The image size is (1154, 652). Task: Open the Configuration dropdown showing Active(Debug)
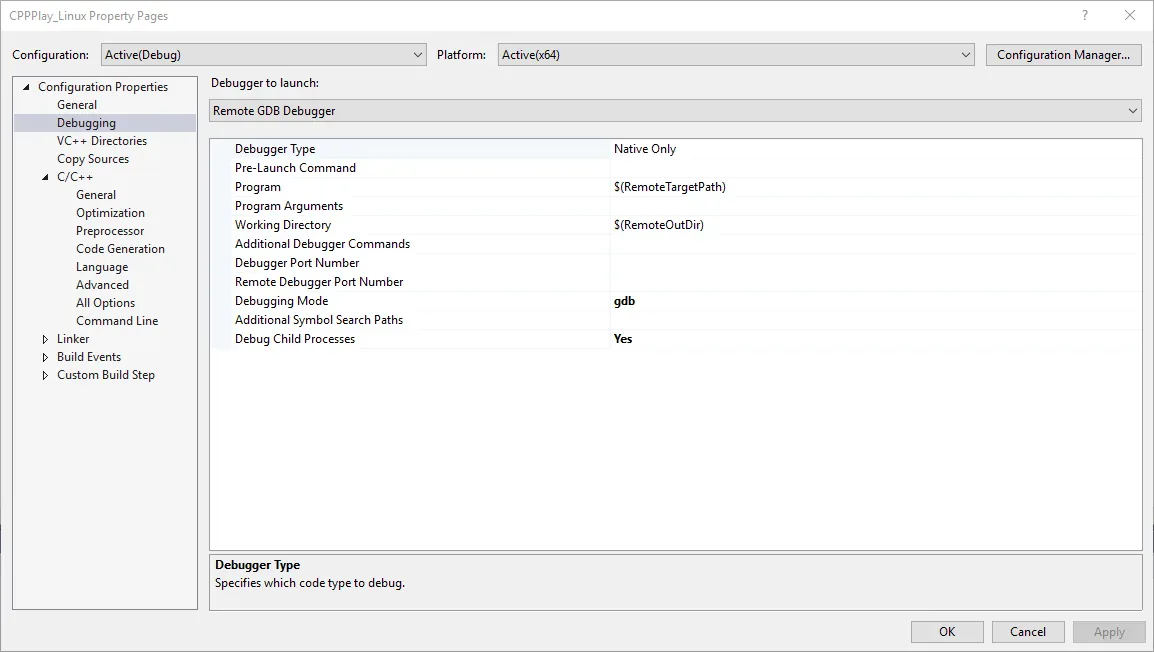[263, 54]
